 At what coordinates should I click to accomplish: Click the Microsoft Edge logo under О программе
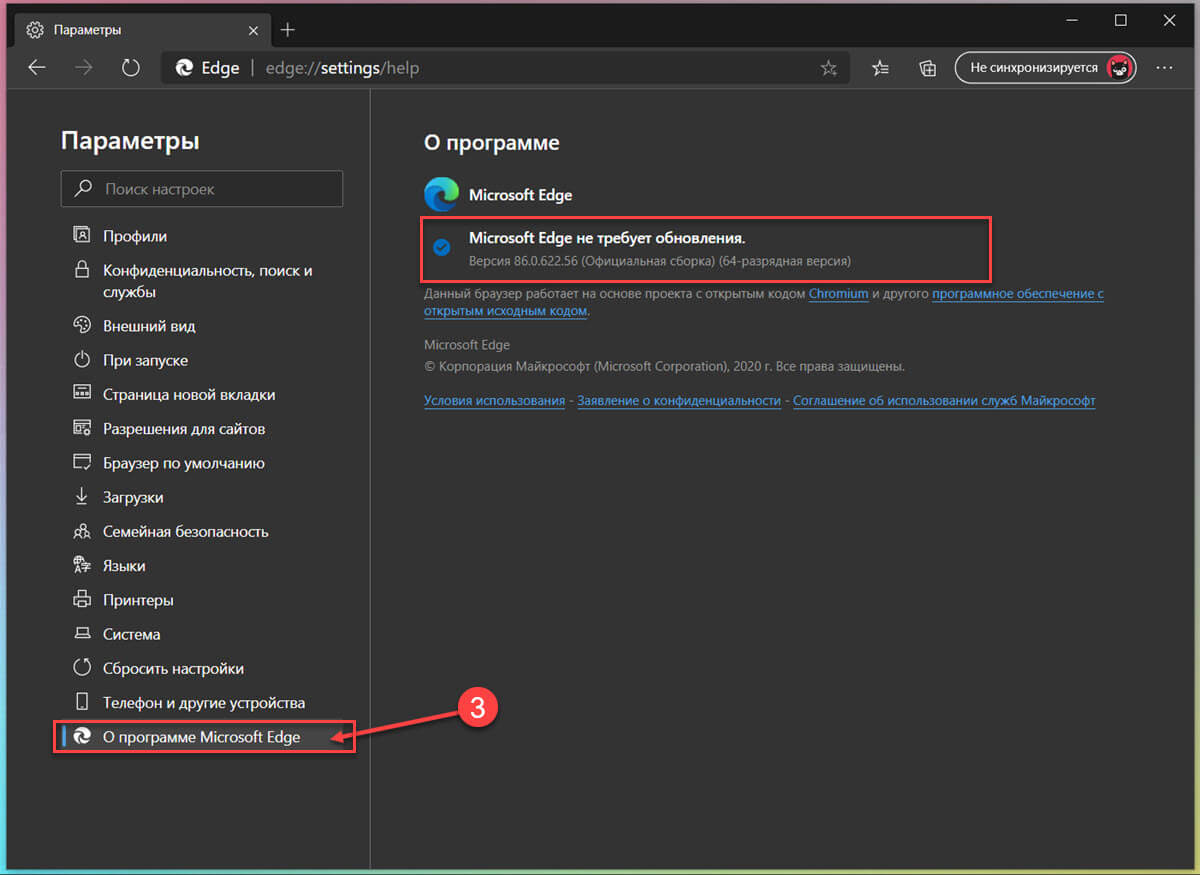(441, 194)
